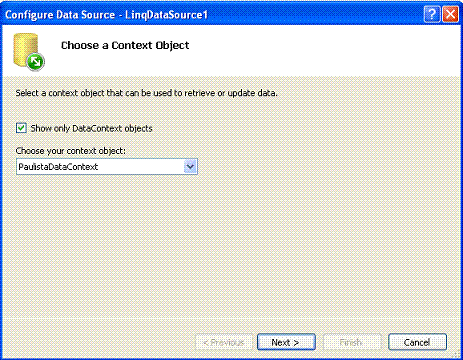This screenshot has width=463, height=360.
Task: Uncheck the Show only DataContext objects checkbox
Action: click(21, 128)
